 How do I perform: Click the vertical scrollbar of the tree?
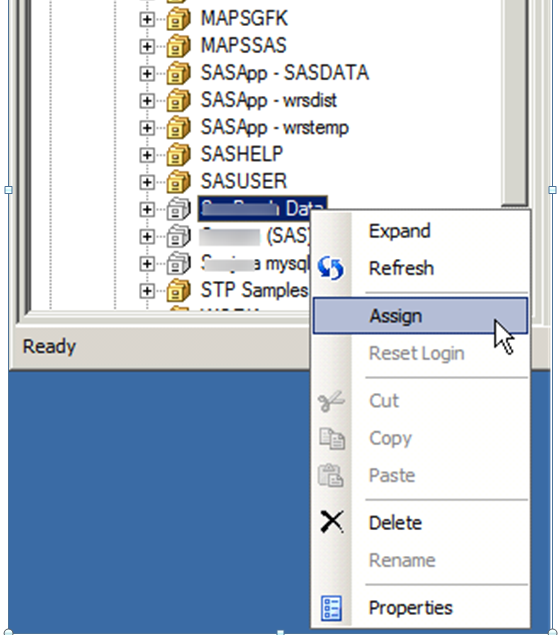[514, 101]
